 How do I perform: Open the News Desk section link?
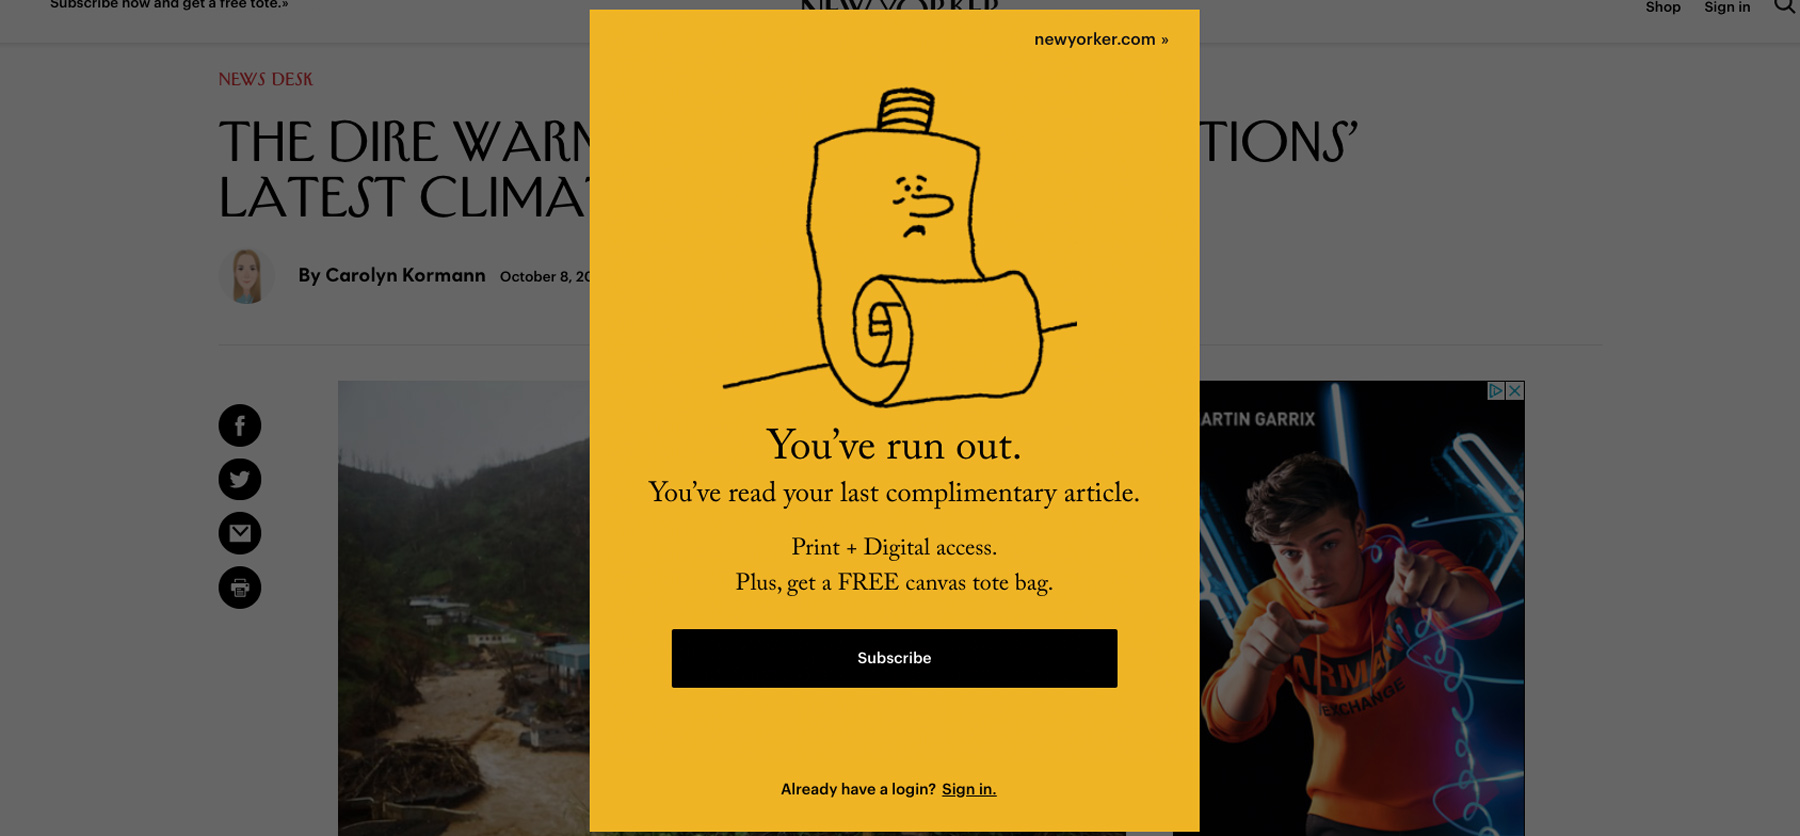(x=266, y=79)
